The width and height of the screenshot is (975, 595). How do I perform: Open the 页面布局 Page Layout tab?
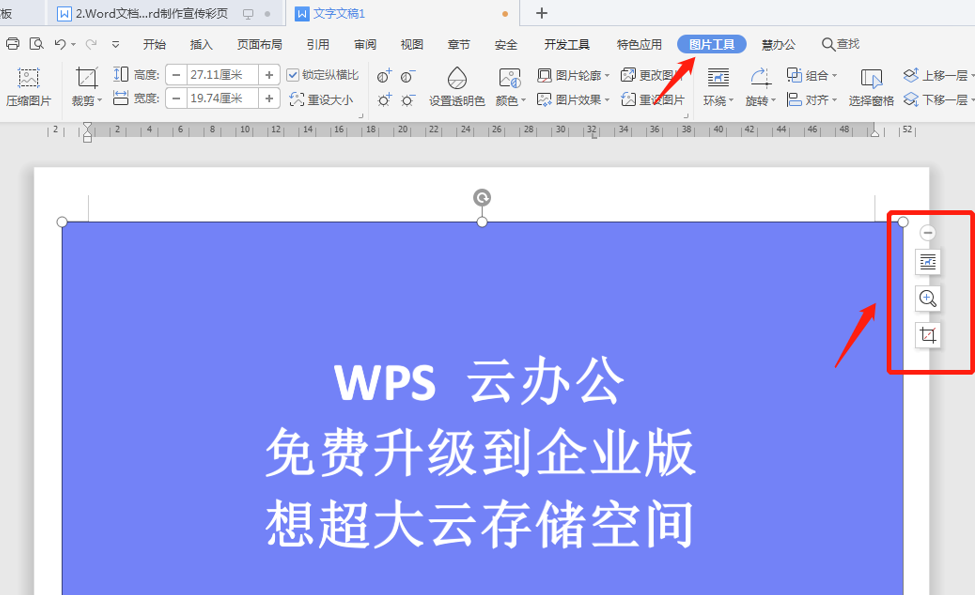click(x=259, y=44)
